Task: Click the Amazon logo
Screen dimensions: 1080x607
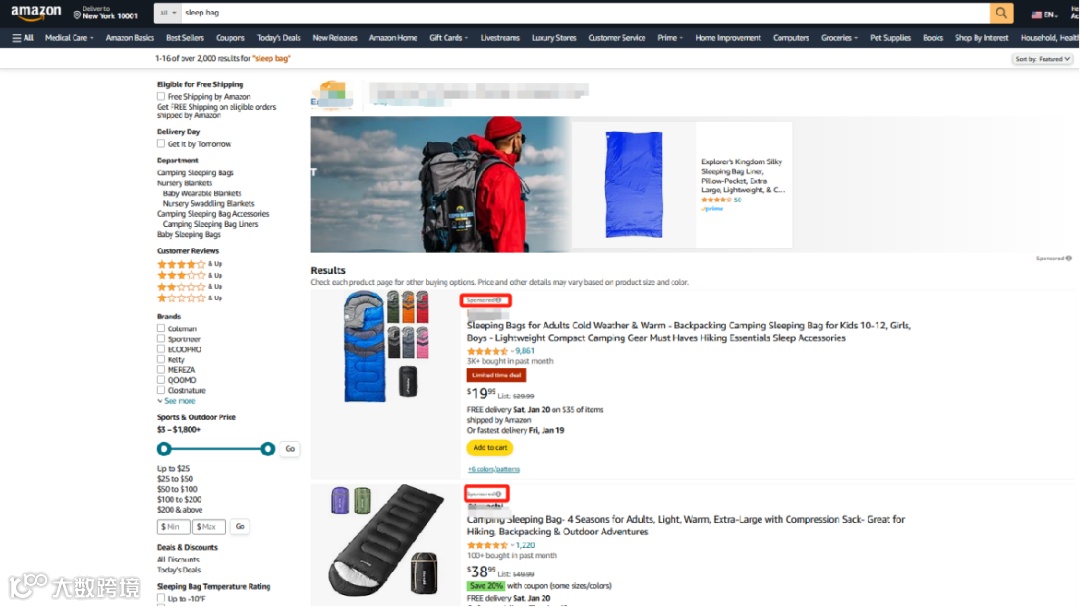Action: (36, 12)
